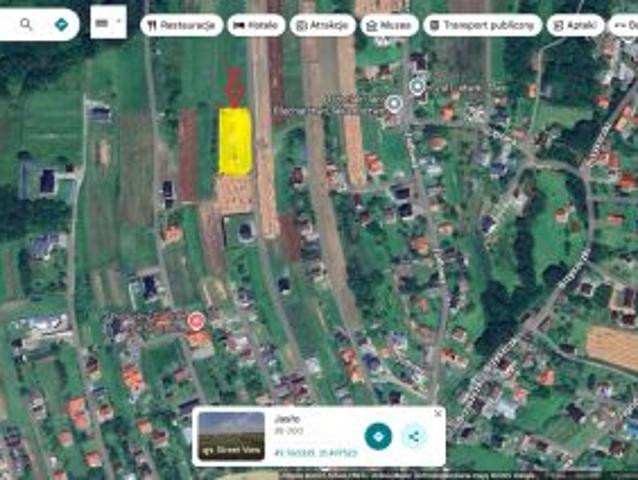
Task: Select the Apteki category chip
Action: click(576, 25)
